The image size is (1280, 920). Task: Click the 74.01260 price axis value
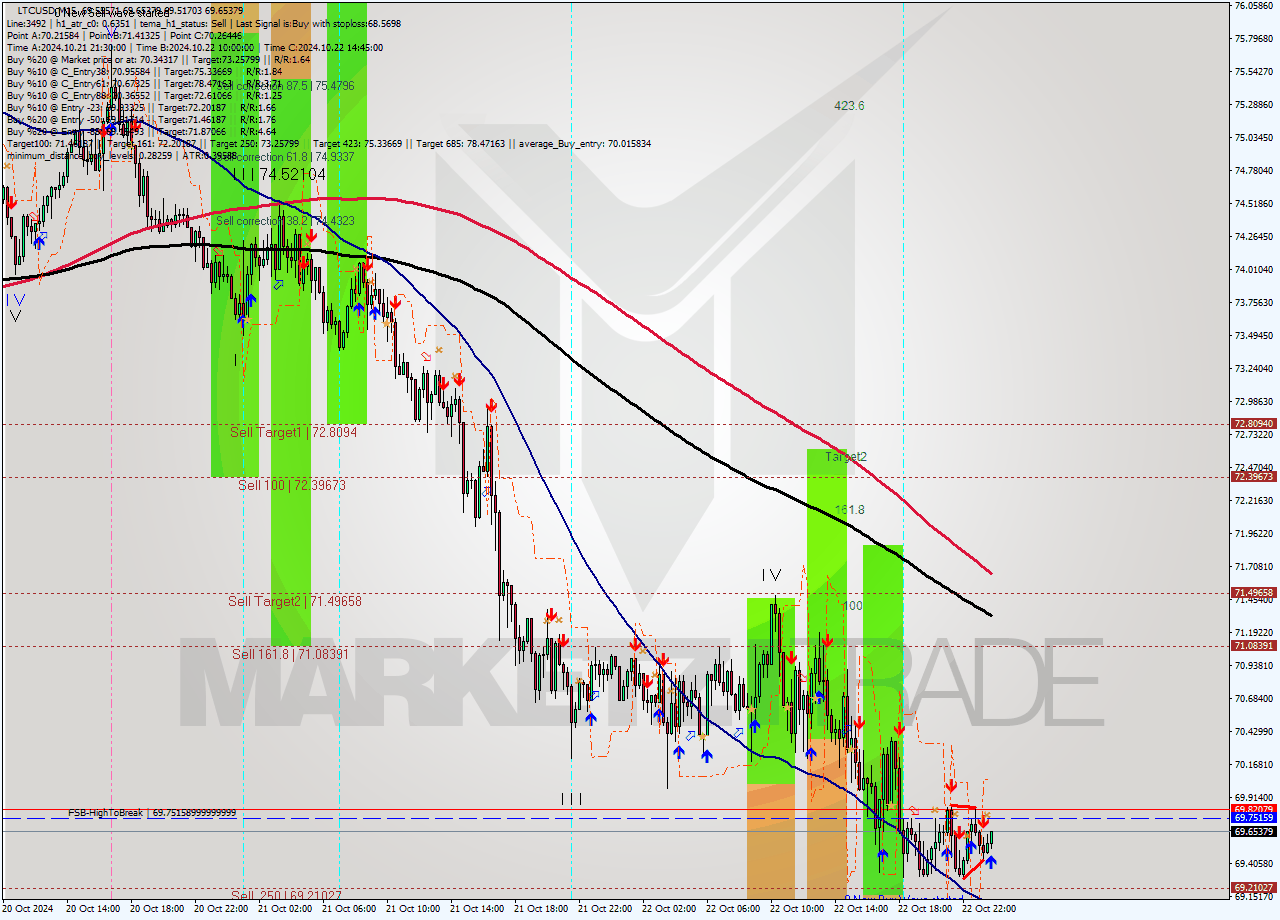(x=1254, y=269)
